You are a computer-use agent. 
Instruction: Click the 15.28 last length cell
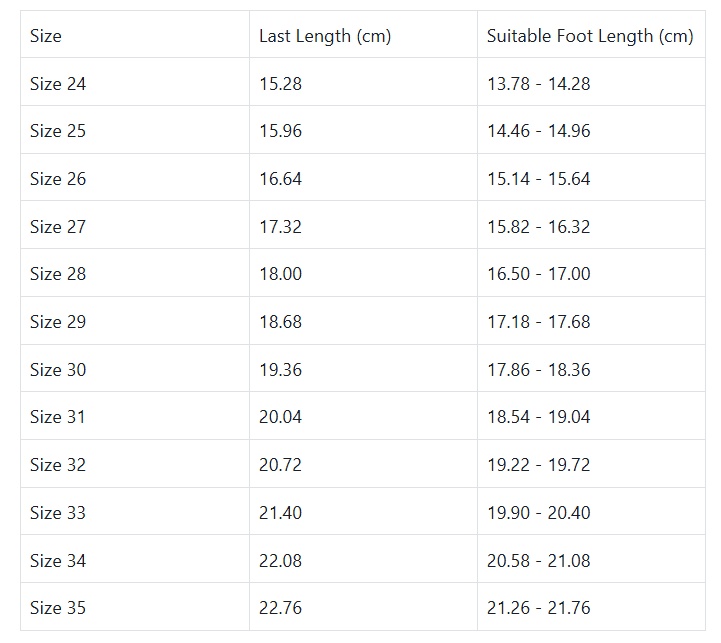click(280, 84)
